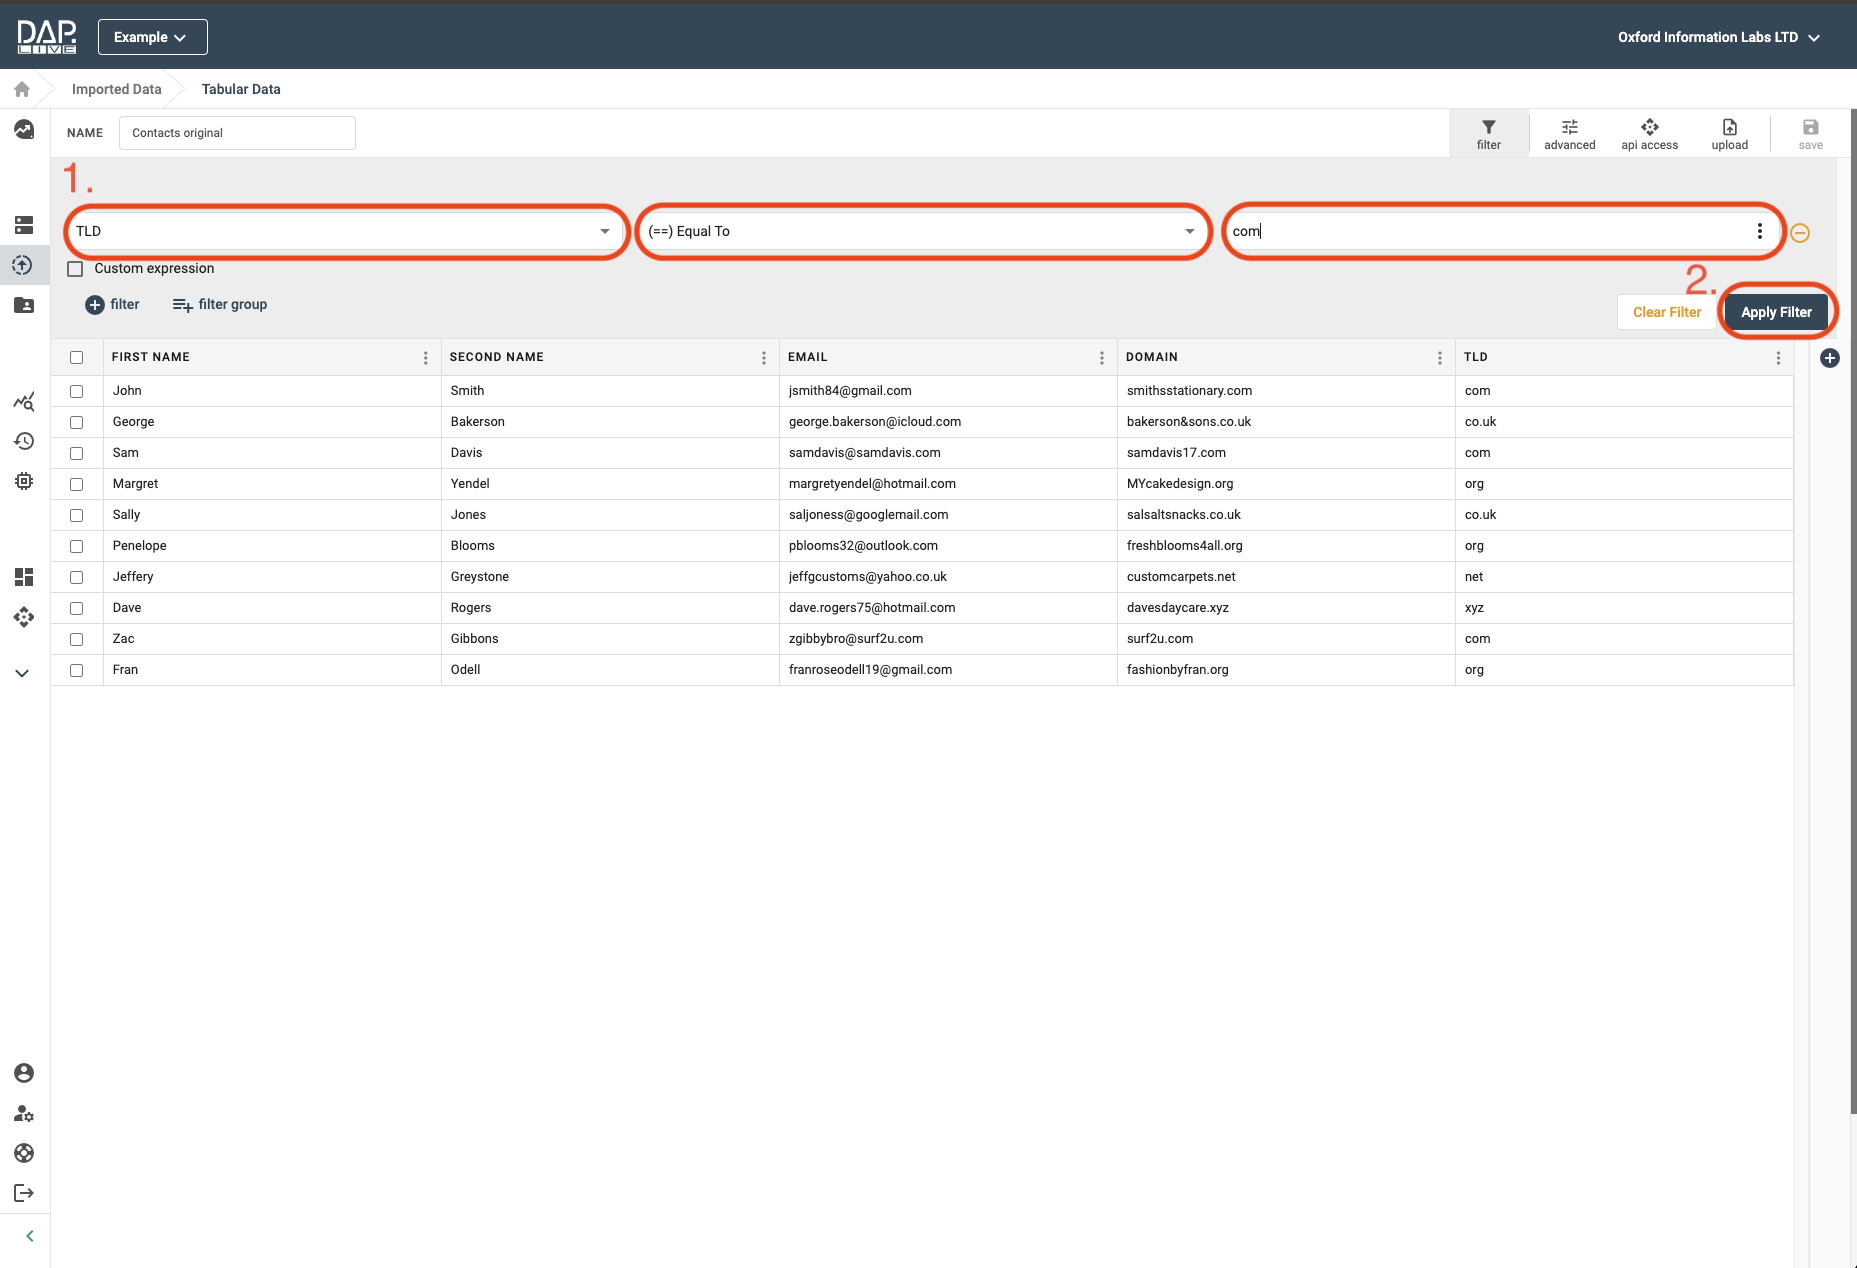The image size is (1857, 1268).
Task: Tick the checkbox for John's row
Action: point(77,391)
